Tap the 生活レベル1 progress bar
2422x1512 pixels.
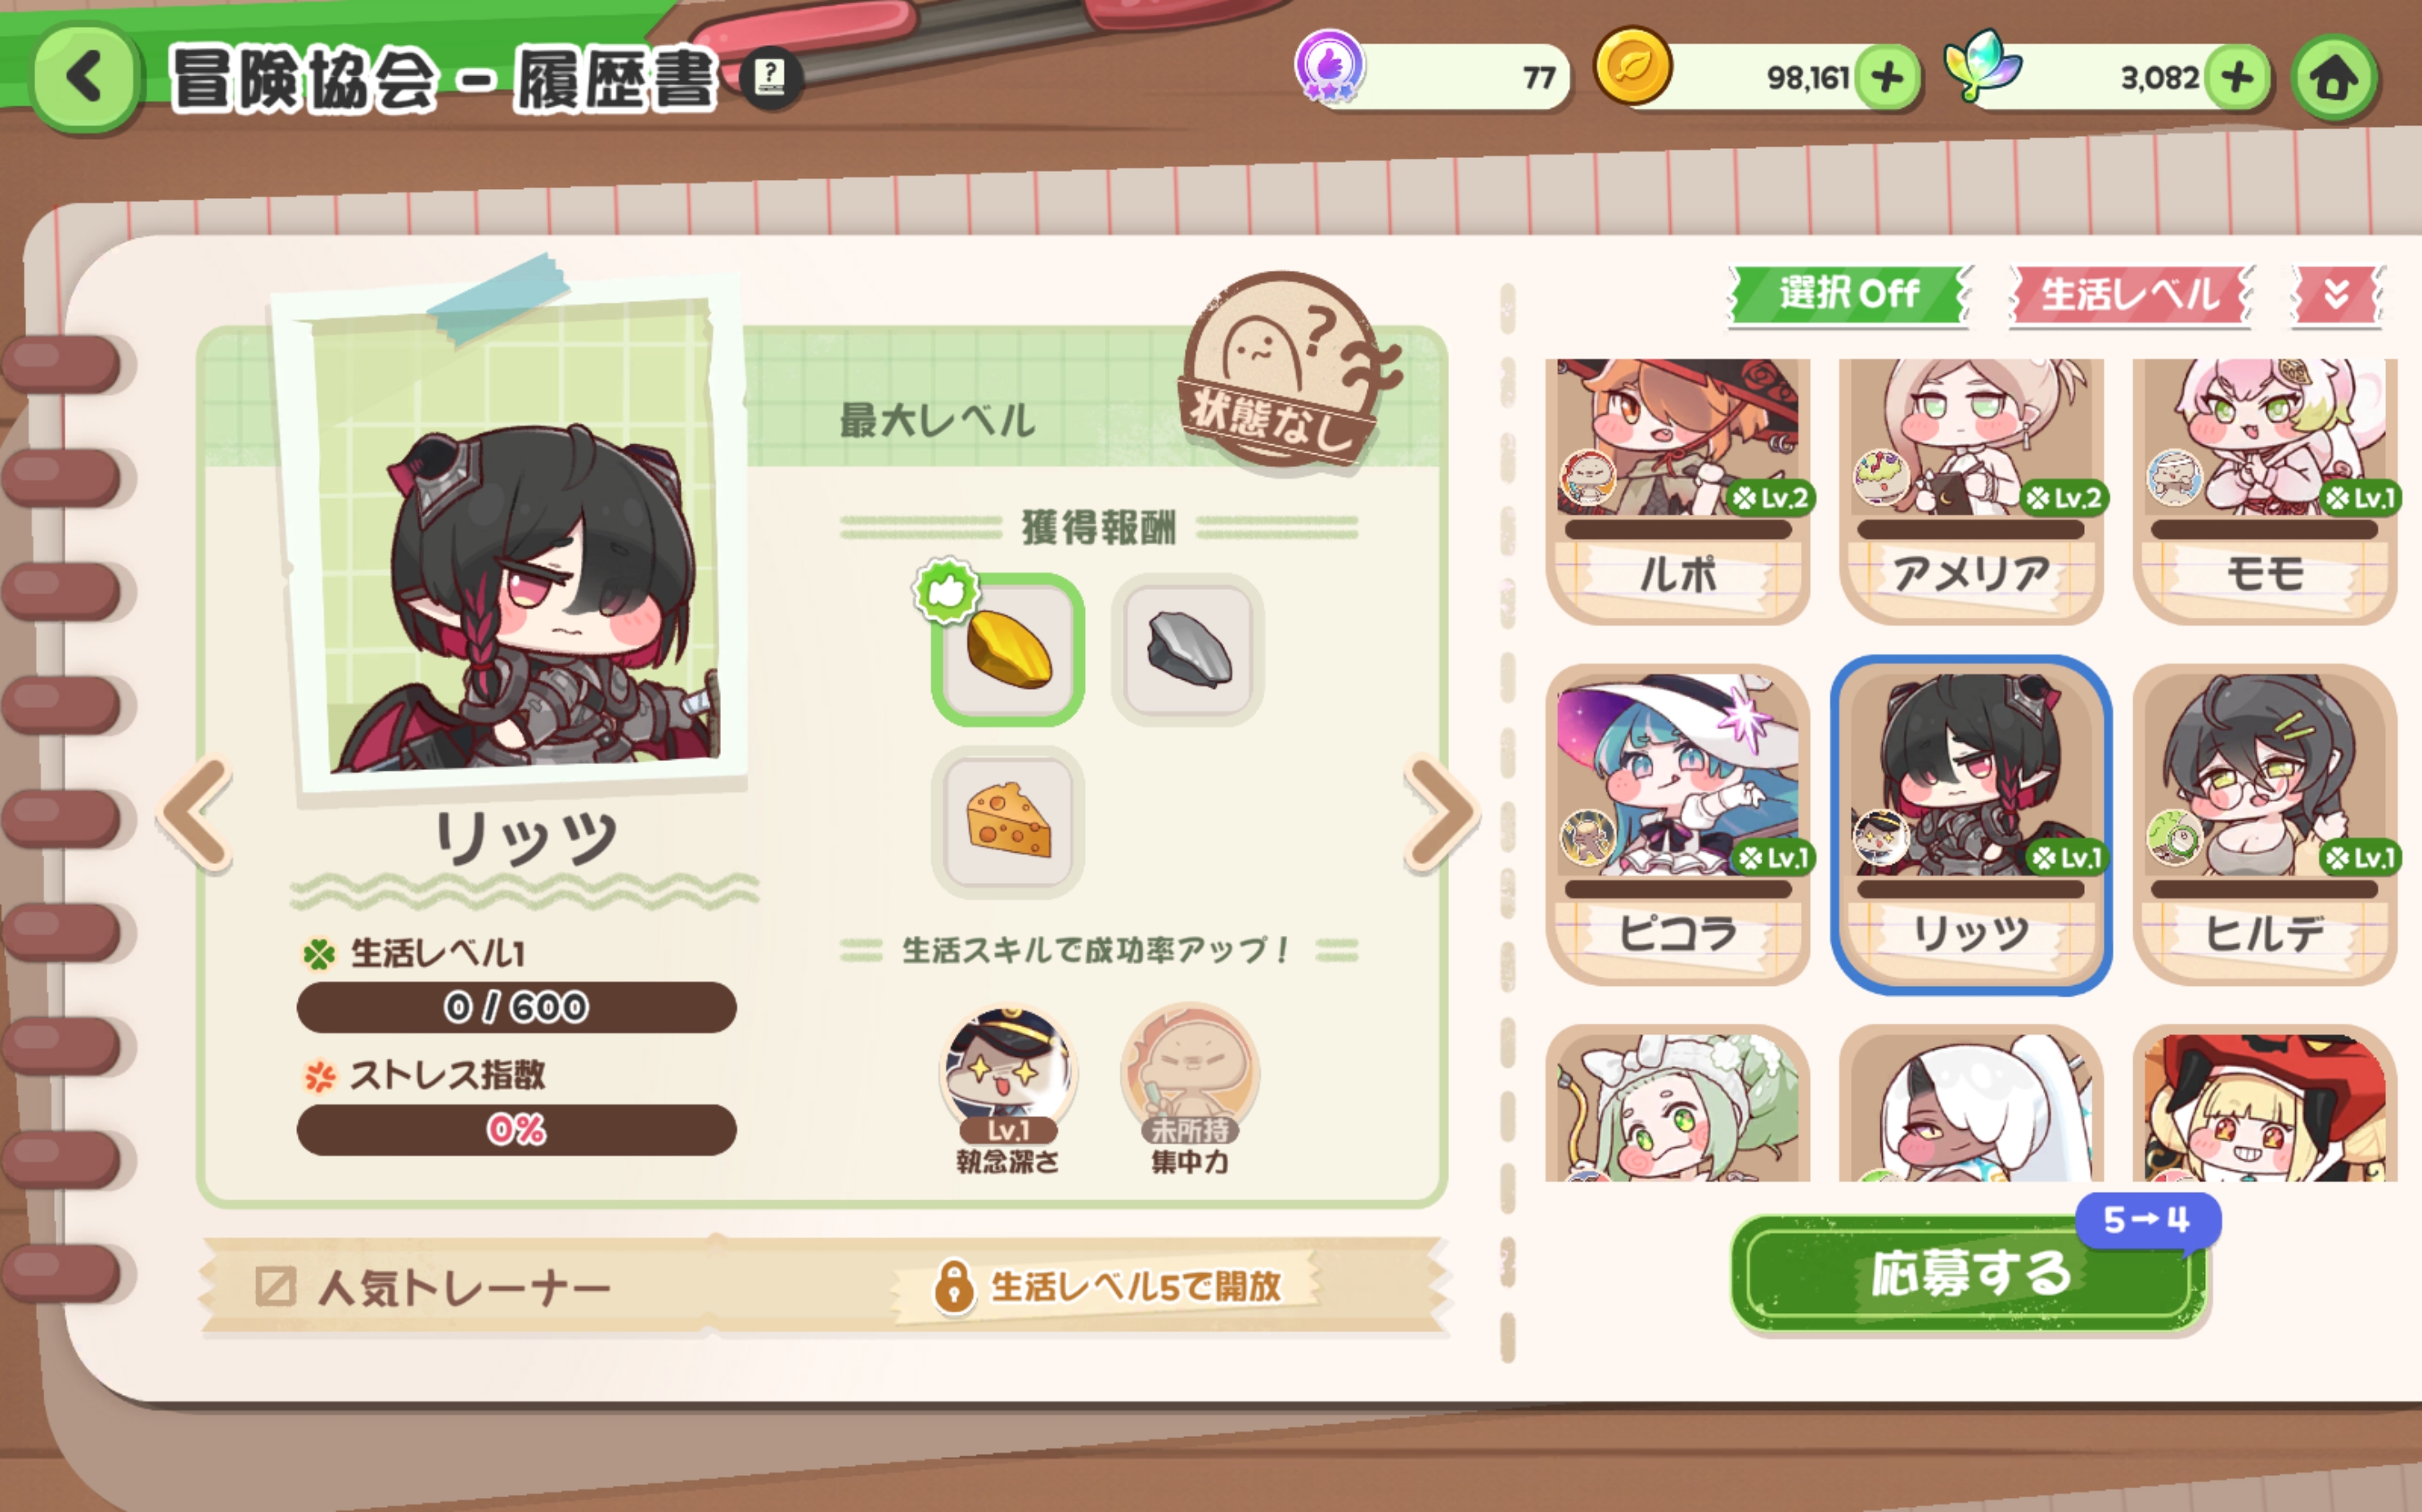516,1007
